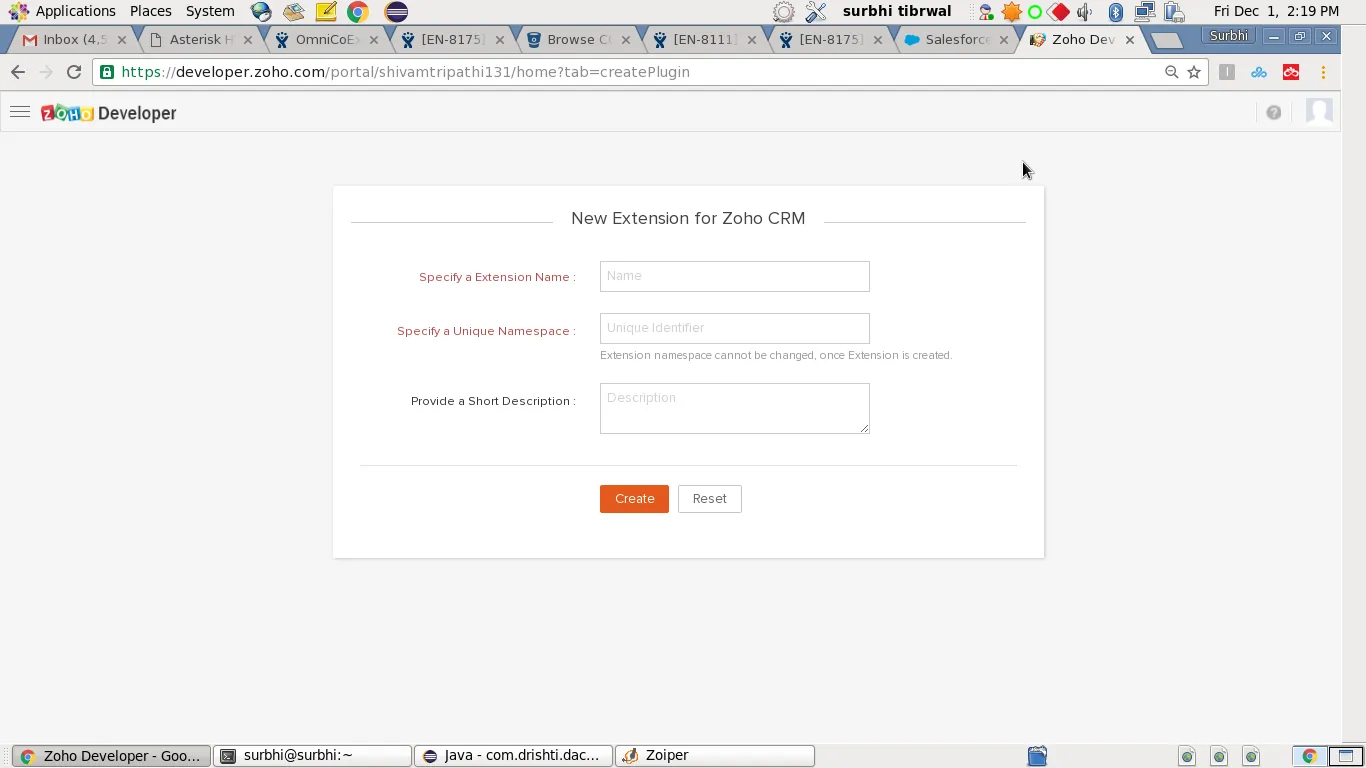Switch to the Browse bucket tab
Screen dimensions: 1366x768
click(577, 40)
